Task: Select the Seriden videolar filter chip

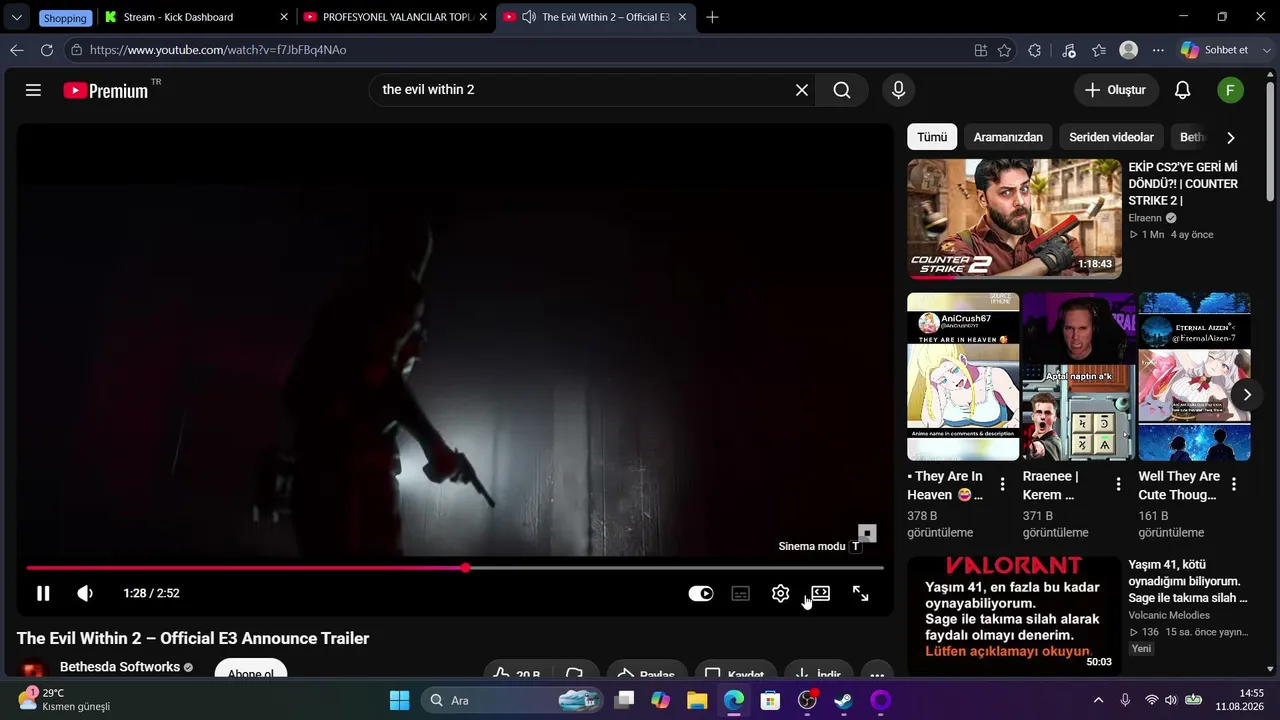Action: click(1111, 137)
